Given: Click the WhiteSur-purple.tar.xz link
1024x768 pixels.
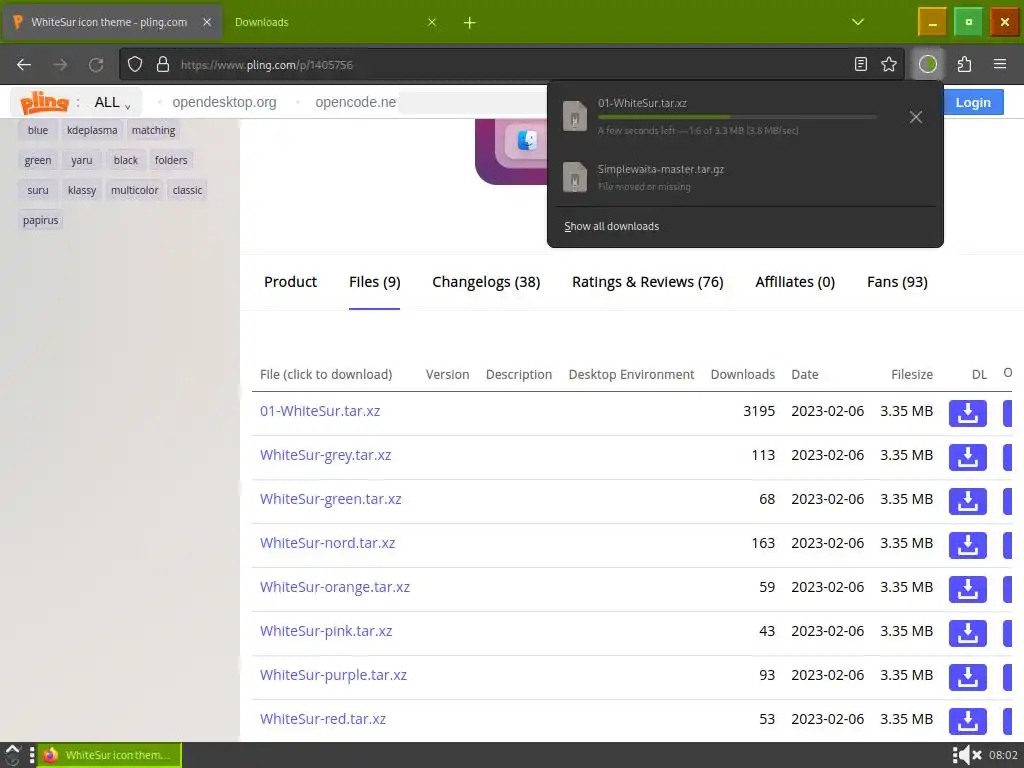Looking at the screenshot, I should click(333, 675).
